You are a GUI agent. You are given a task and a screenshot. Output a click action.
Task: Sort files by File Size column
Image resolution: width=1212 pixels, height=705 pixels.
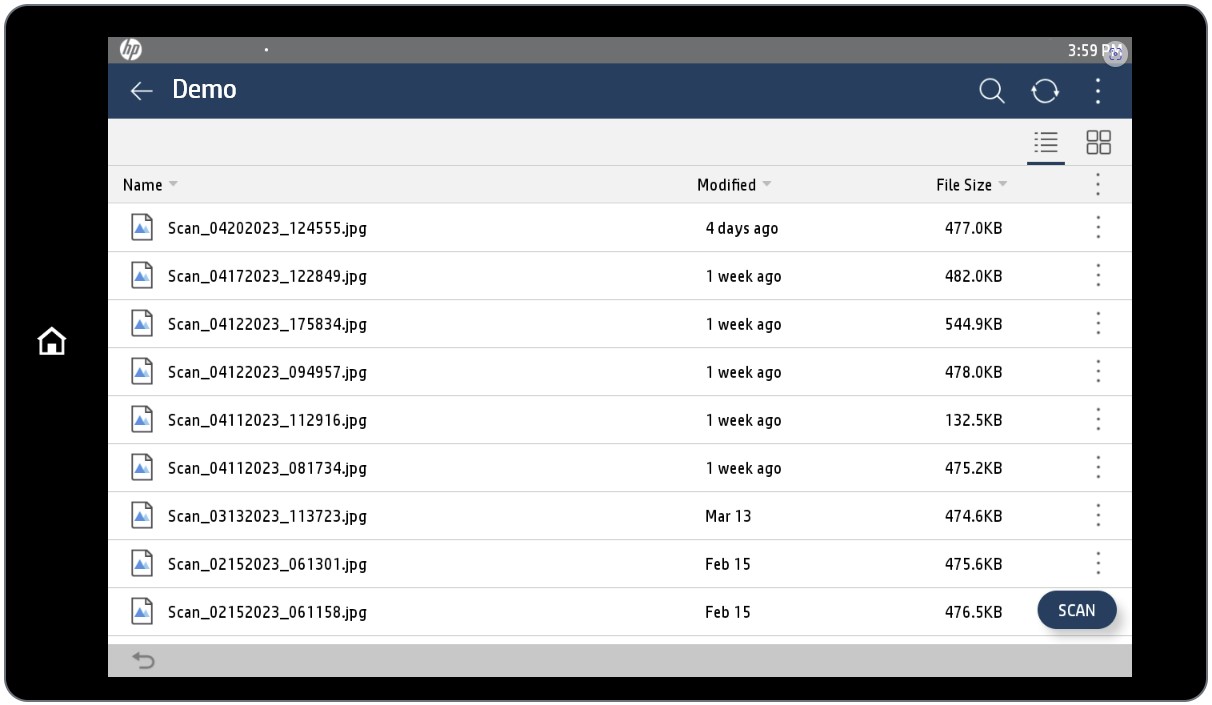click(971, 185)
